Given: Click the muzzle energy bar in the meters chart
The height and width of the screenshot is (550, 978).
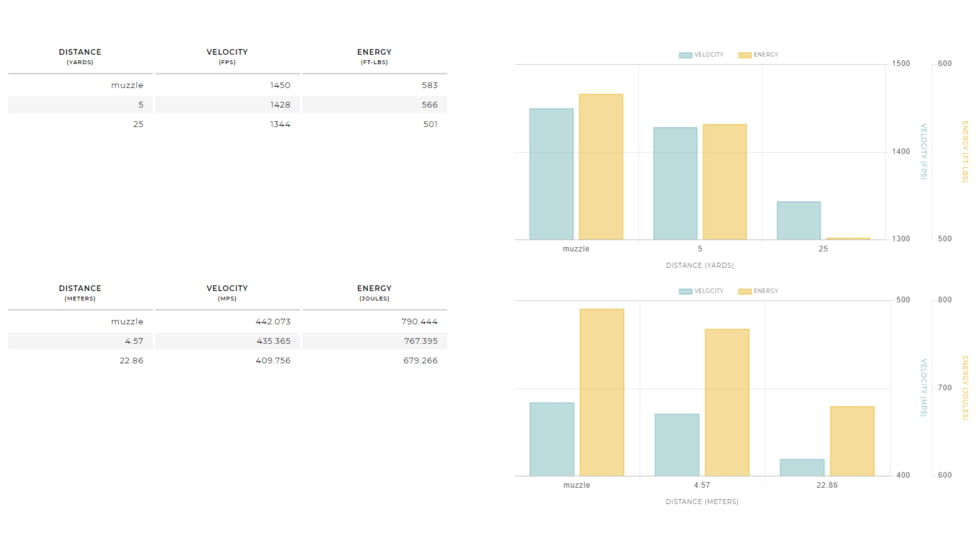Looking at the screenshot, I should [x=602, y=392].
